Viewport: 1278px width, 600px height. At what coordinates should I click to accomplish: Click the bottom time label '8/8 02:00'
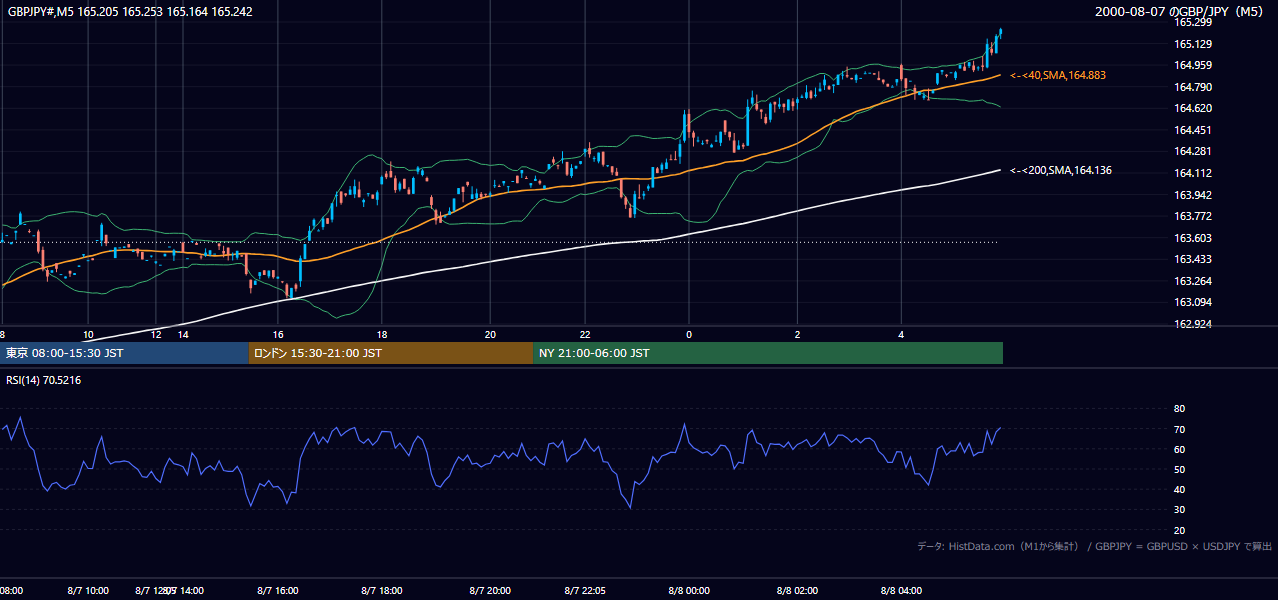click(797, 590)
